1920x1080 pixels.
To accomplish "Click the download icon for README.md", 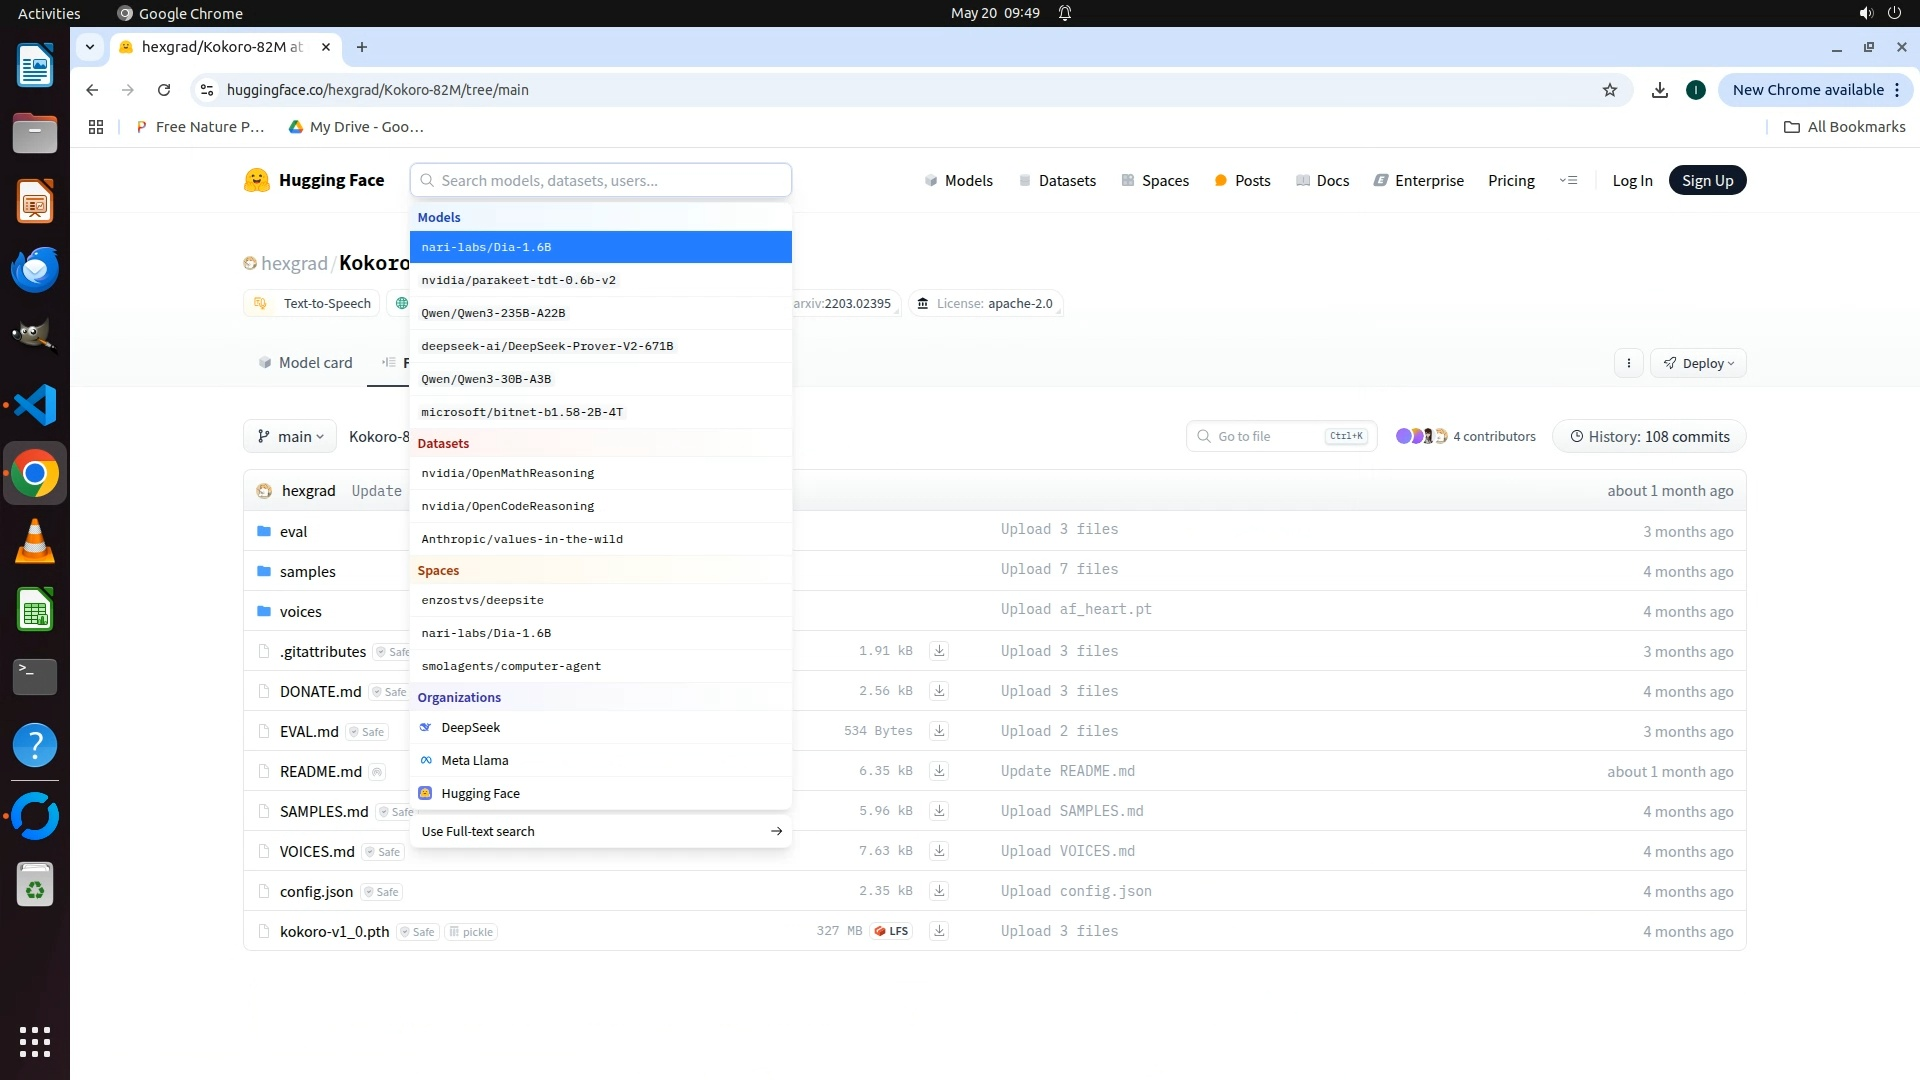I will tap(938, 771).
